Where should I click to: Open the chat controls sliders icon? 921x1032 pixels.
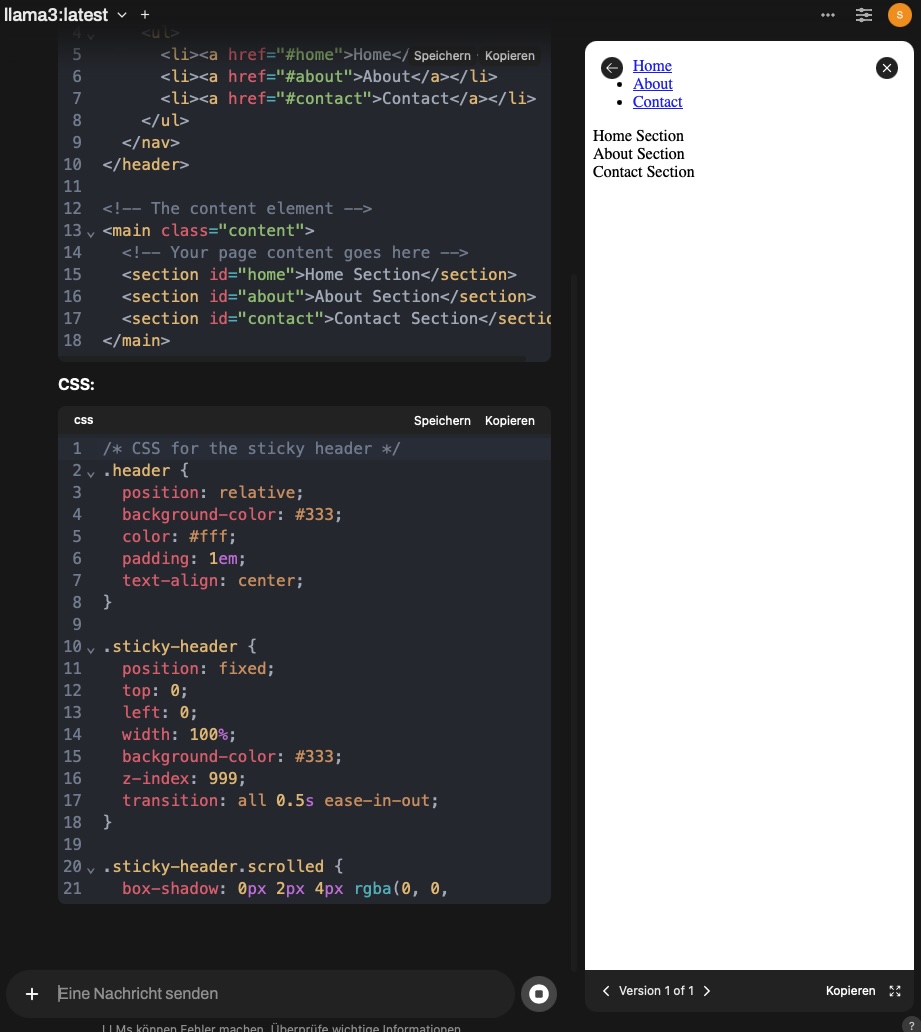click(x=864, y=15)
